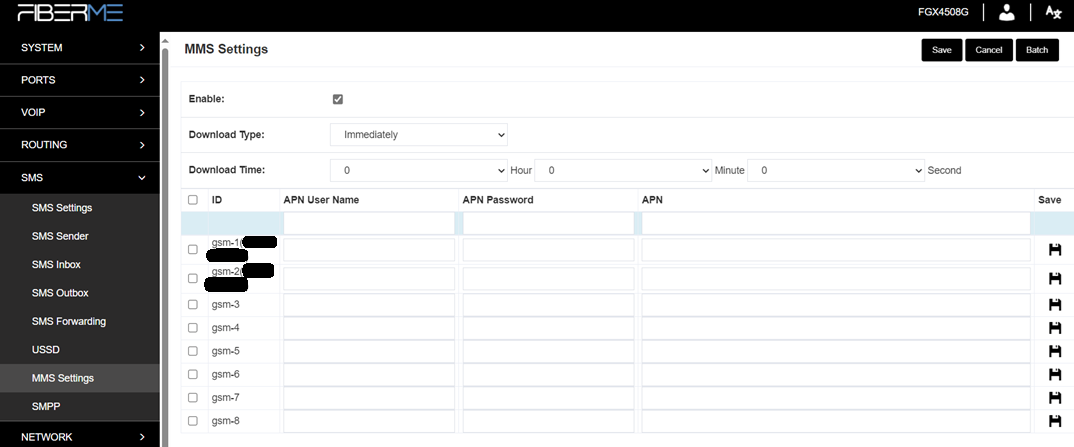Click the save disk icon for gsm-6
1074x447 pixels.
(x=1055, y=374)
